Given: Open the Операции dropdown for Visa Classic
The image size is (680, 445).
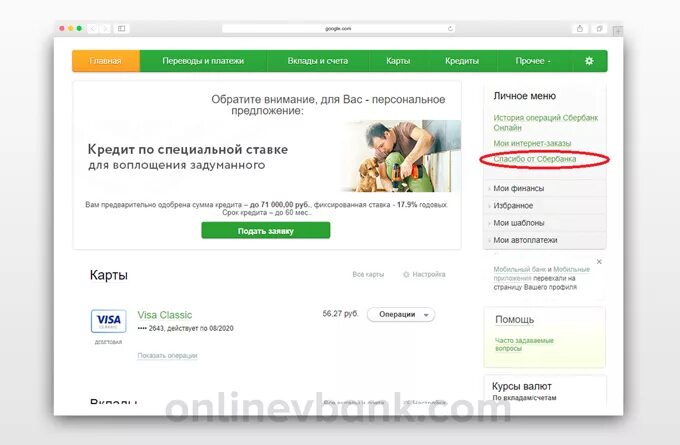Looking at the screenshot, I should (401, 314).
